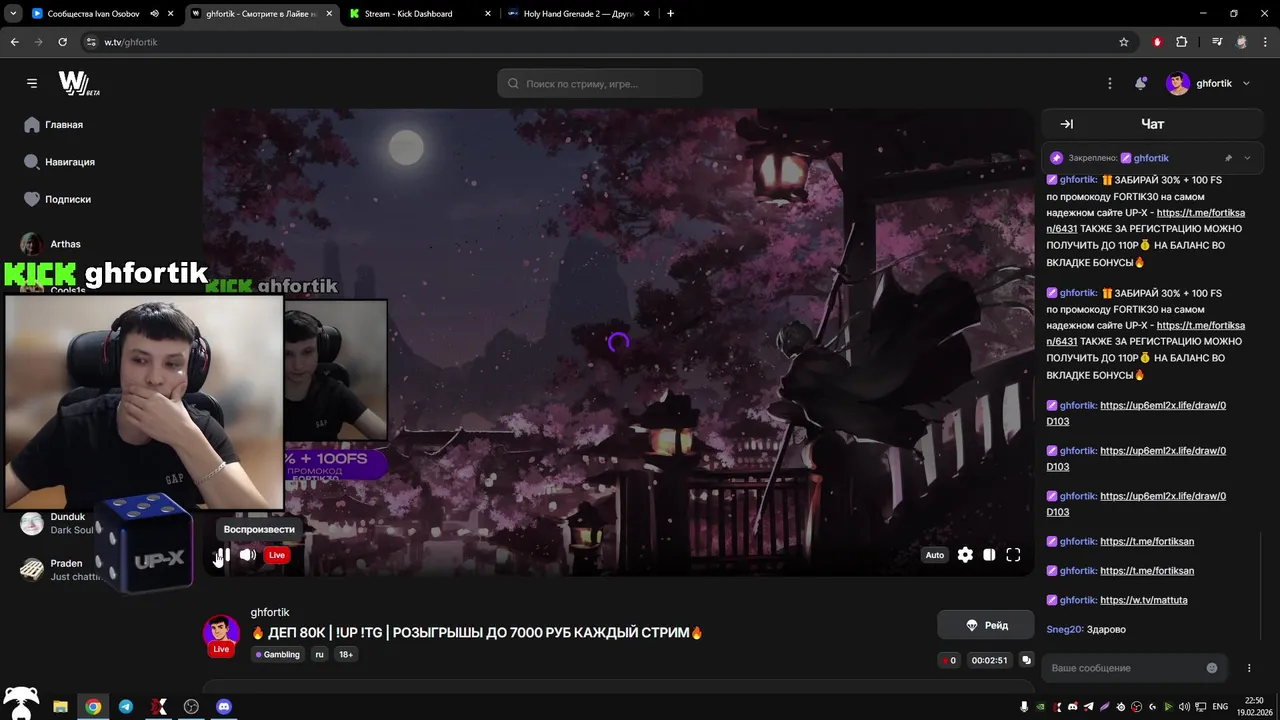Screen dimensions: 1280x720
Task: Click the stream timer 00:02:51
Action: [x=990, y=660]
